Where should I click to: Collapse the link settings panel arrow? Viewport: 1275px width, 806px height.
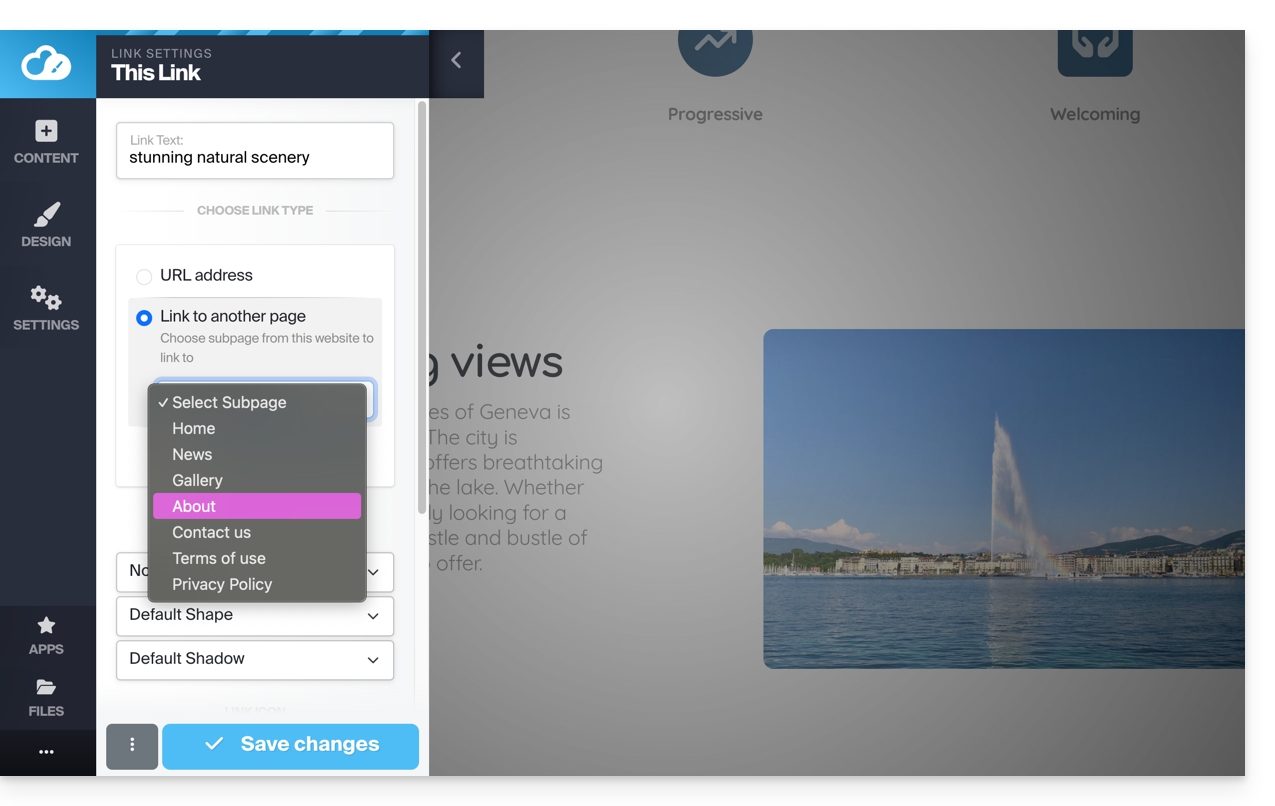click(456, 61)
